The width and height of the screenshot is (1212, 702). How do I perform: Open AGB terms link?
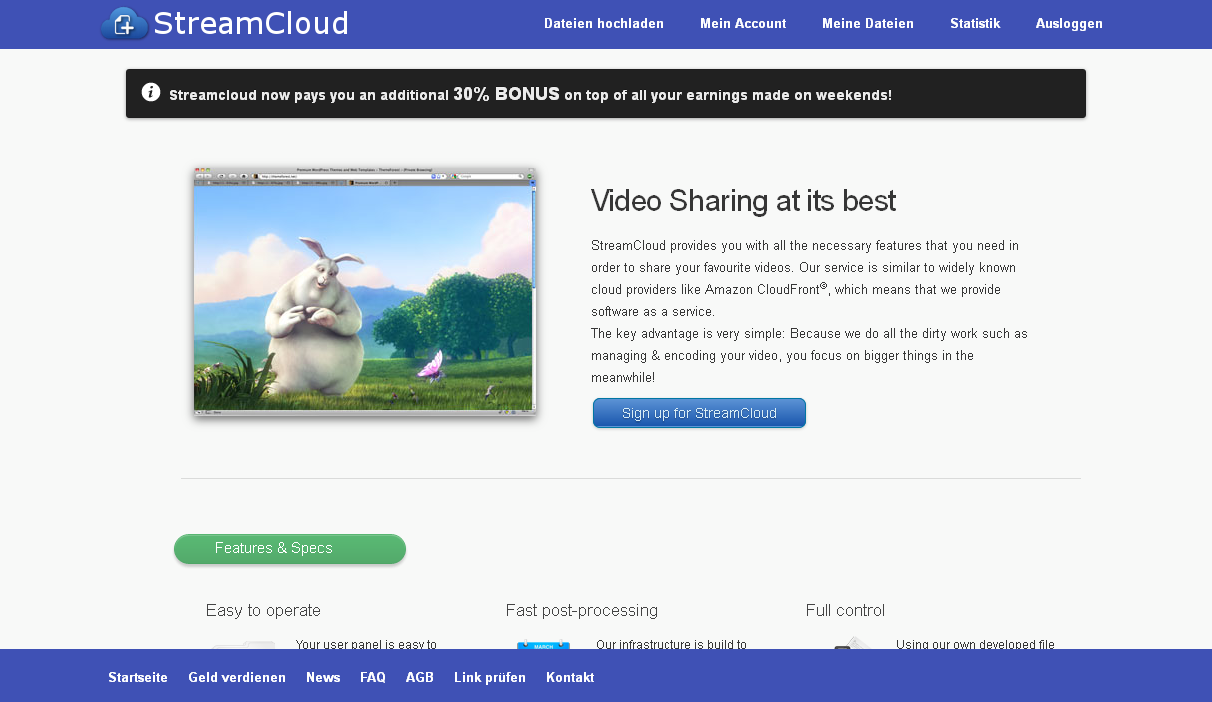pyautogui.click(x=420, y=678)
